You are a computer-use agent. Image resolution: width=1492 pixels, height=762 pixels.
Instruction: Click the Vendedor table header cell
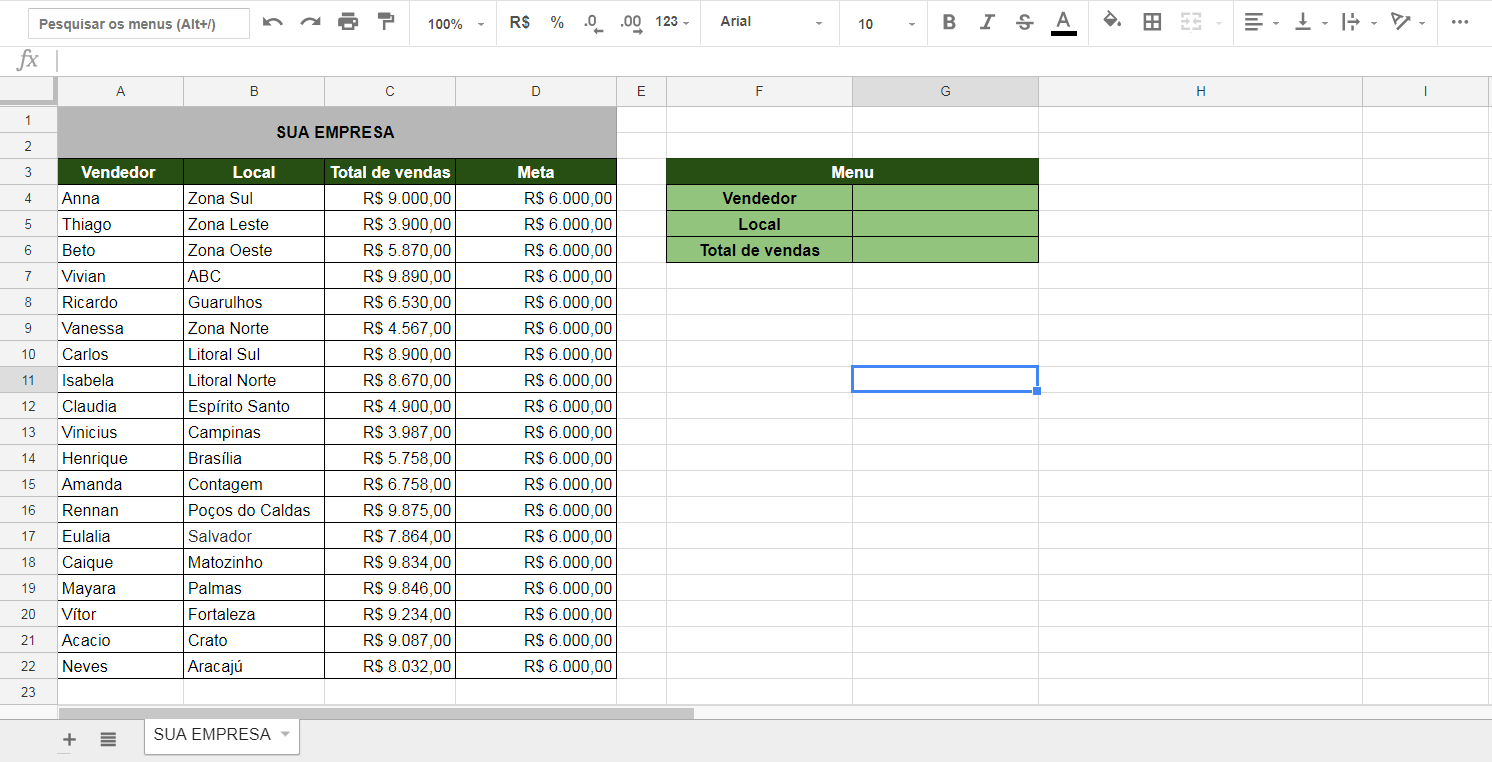[120, 172]
